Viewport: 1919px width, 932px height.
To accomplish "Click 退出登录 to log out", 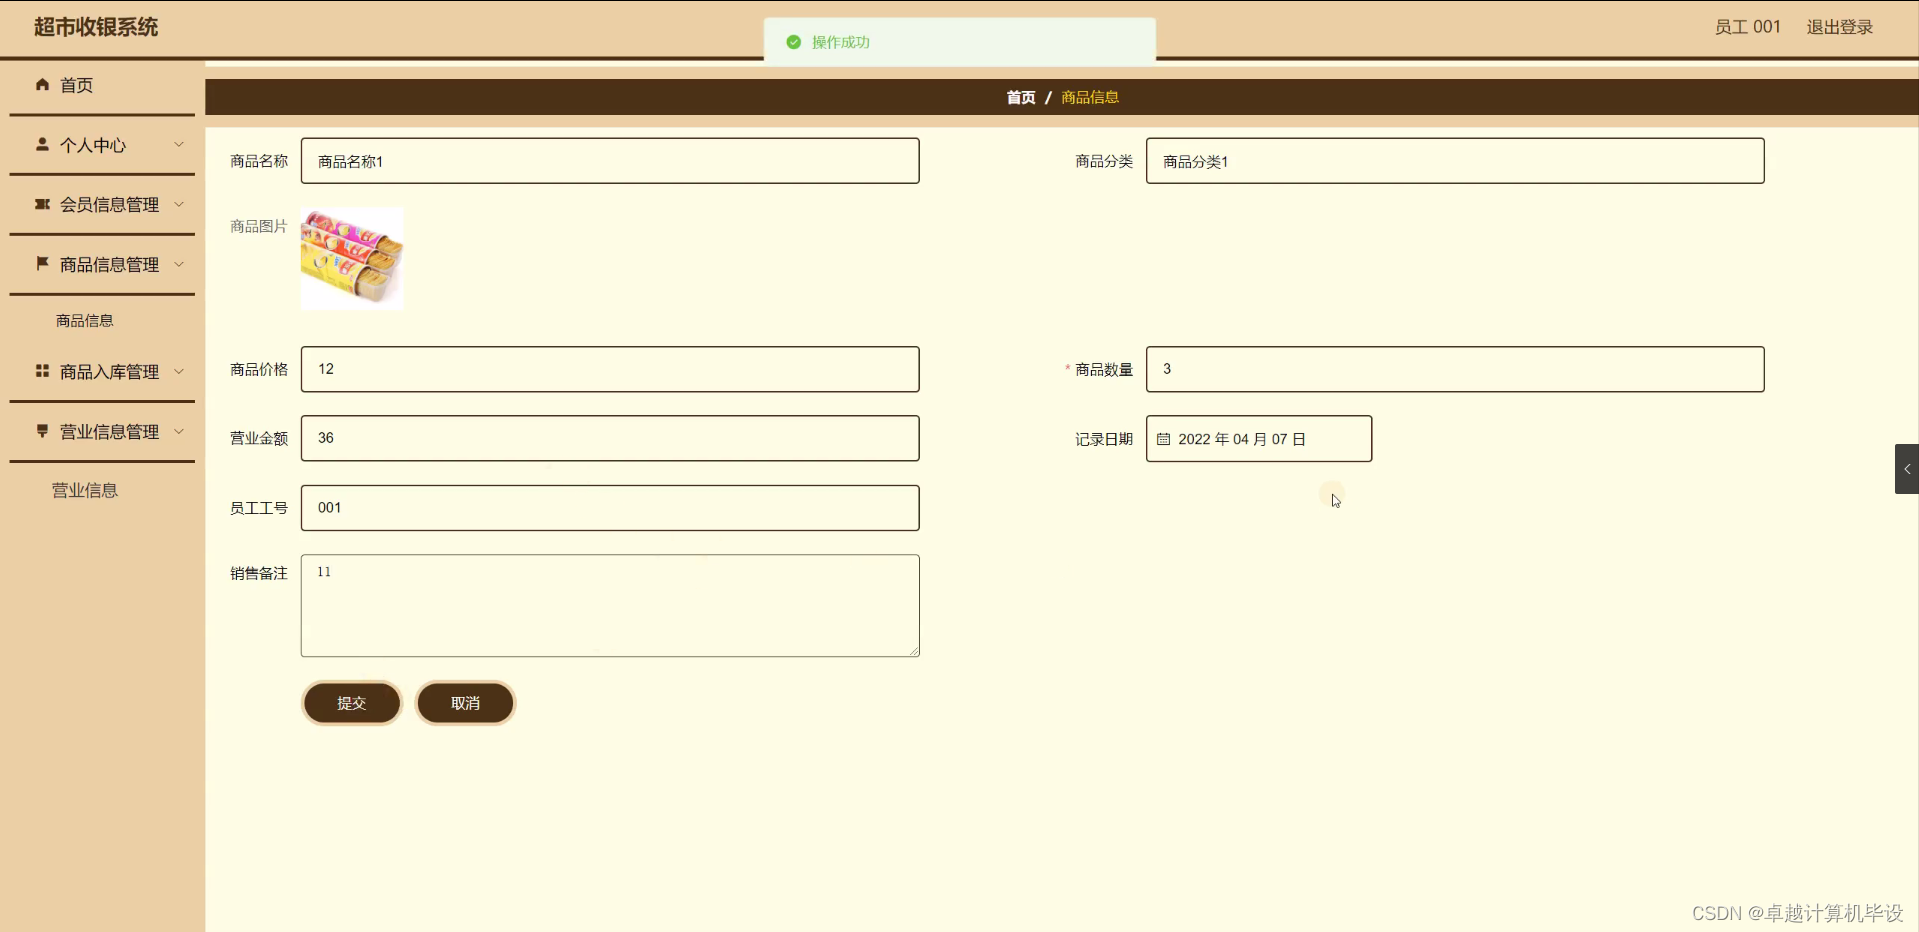I will point(1839,27).
